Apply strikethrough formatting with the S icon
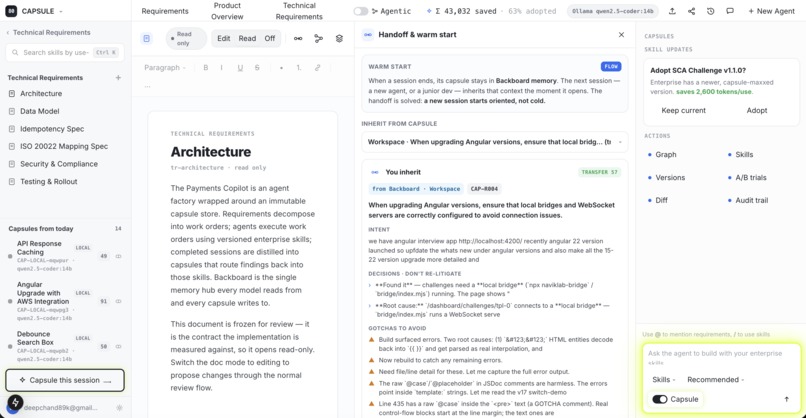This screenshot has width=806, height=418. 257,67
